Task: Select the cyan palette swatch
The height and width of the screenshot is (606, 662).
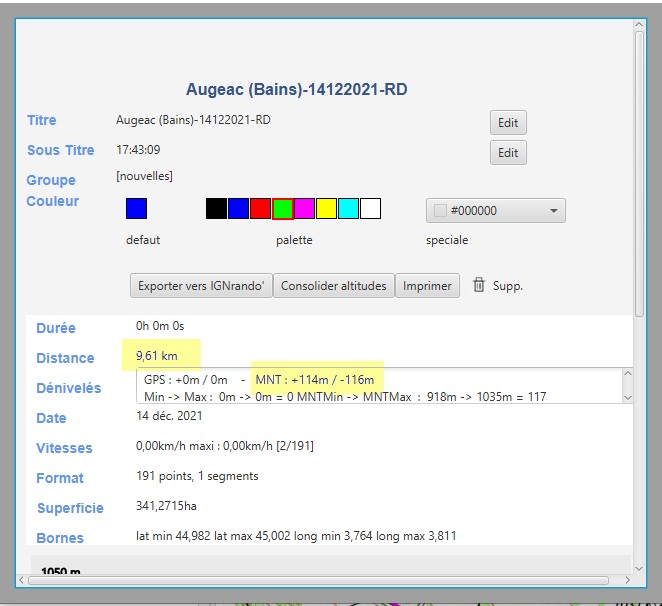Action: (x=348, y=209)
